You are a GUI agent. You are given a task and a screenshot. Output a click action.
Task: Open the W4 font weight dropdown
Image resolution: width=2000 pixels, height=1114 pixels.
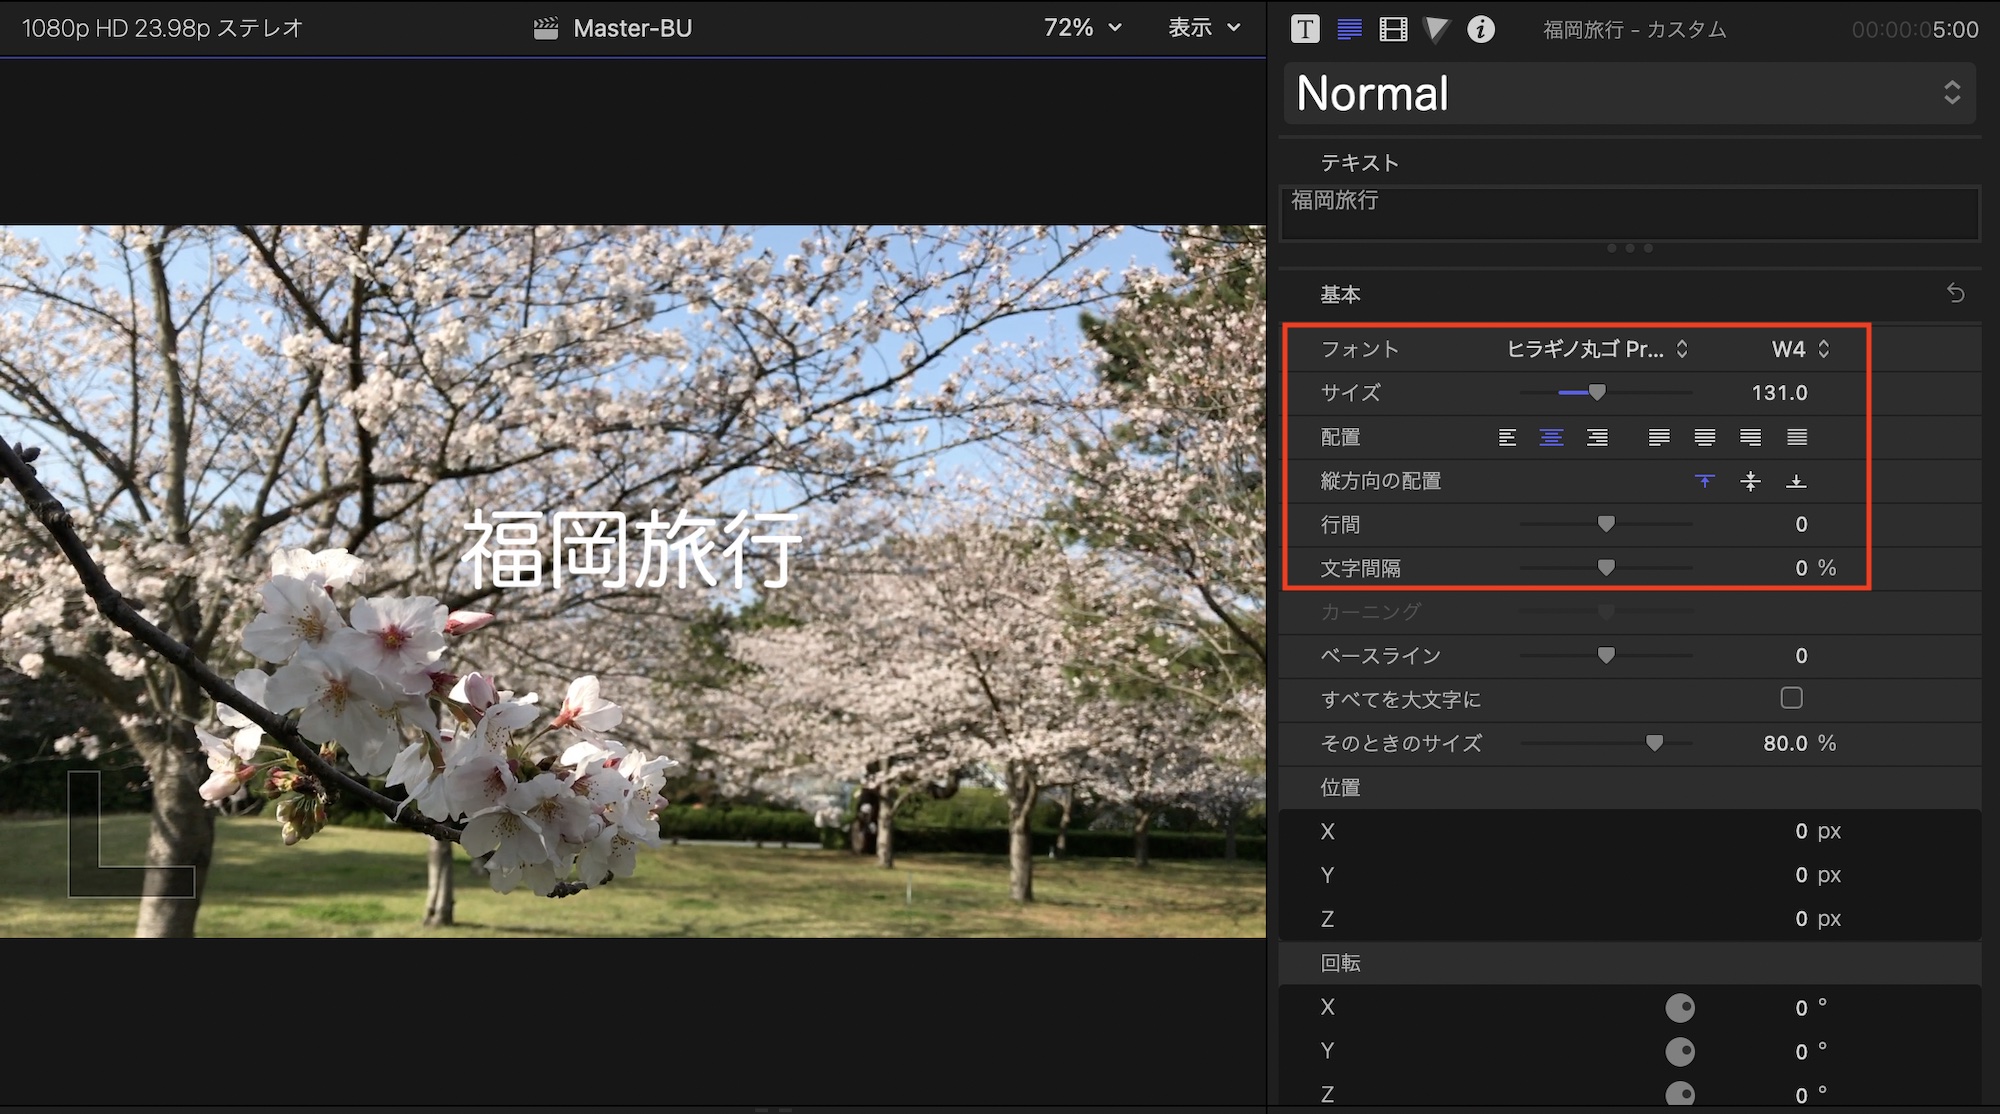point(1800,349)
